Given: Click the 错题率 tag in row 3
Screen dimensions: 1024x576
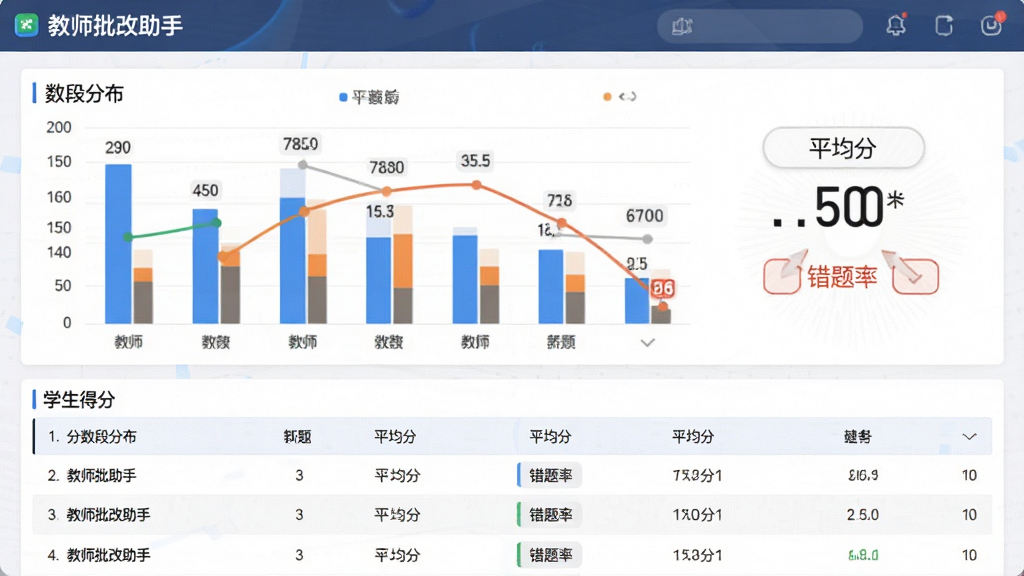Looking at the screenshot, I should click(x=550, y=515).
